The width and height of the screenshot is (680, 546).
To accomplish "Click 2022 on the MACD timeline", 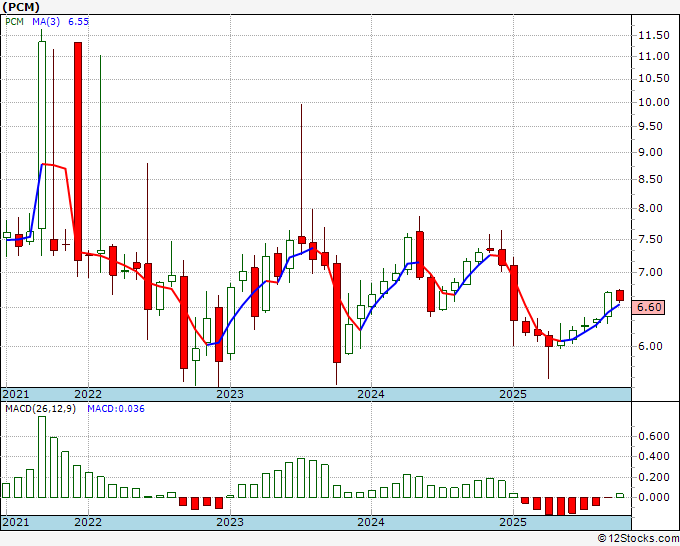I will pyautogui.click(x=88, y=522).
